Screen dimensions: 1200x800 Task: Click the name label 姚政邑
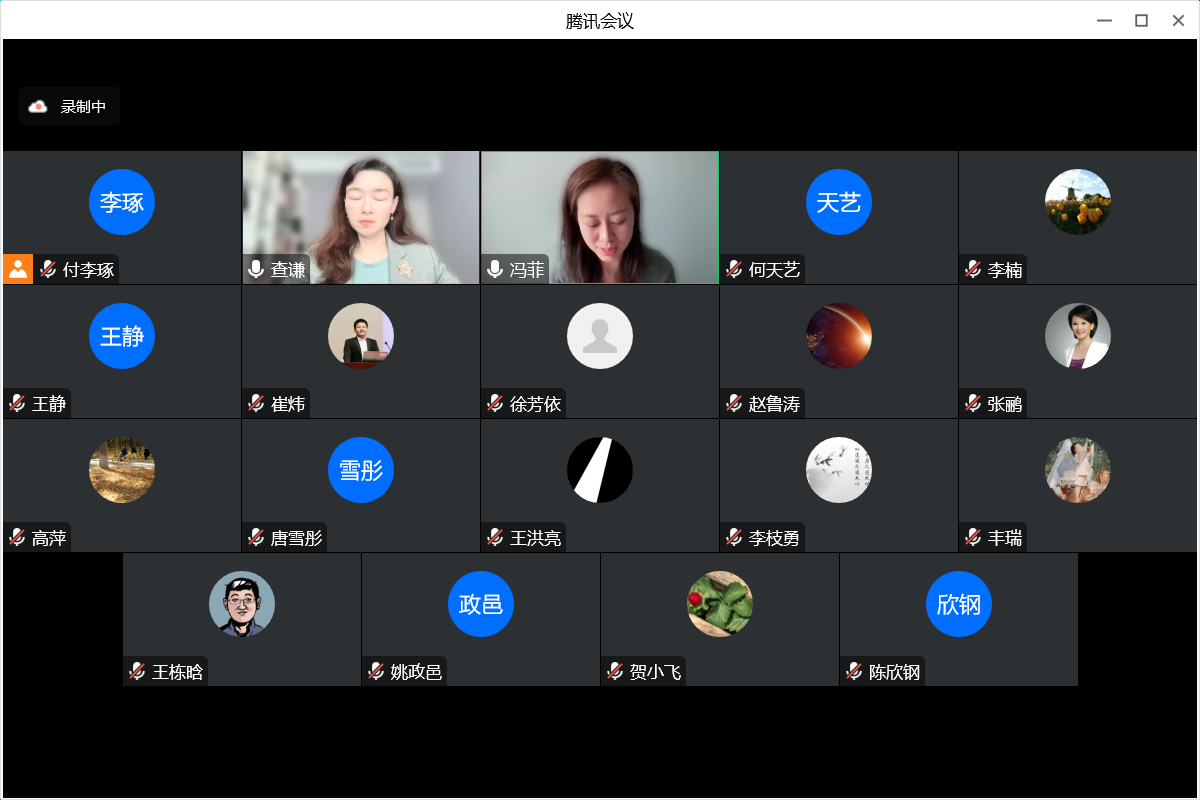point(416,671)
